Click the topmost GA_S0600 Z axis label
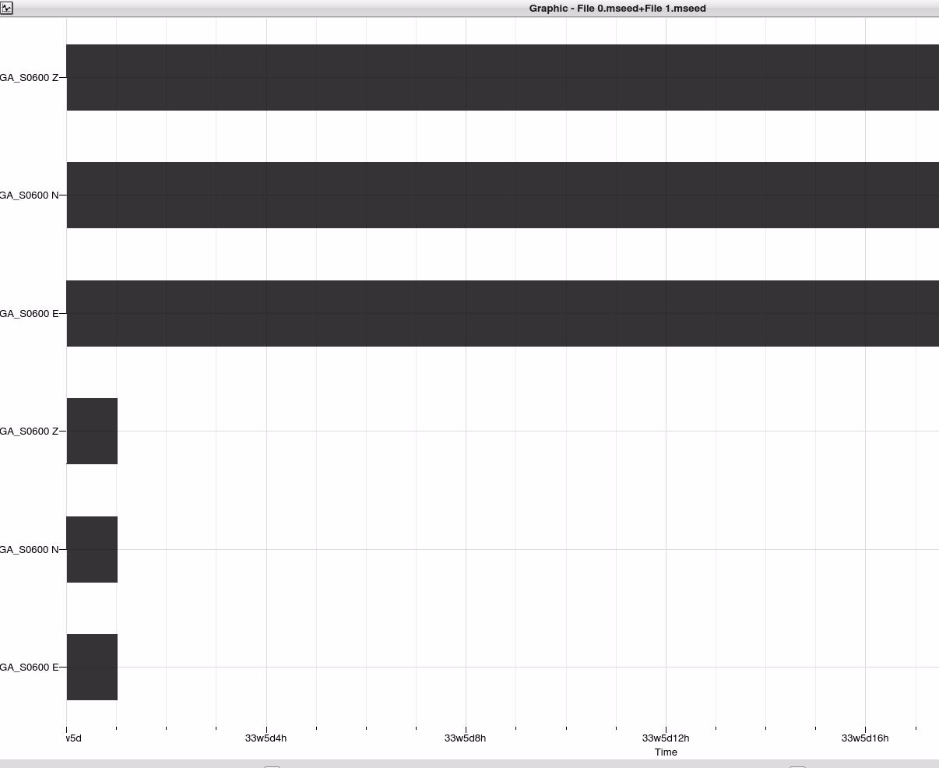The height and width of the screenshot is (768, 939). point(29,77)
